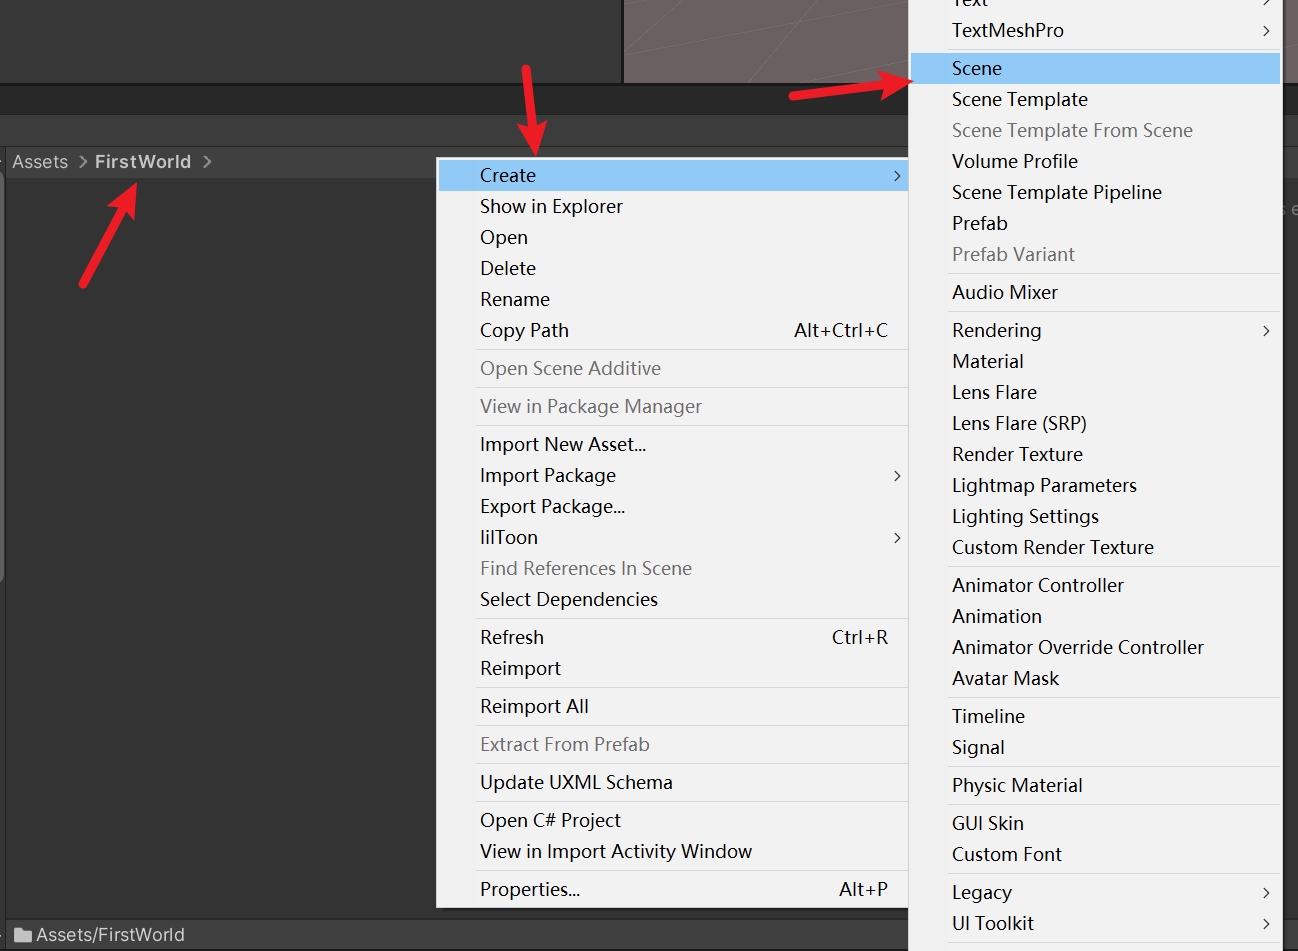The height and width of the screenshot is (951, 1298).
Task: Expand the Legacy submenu
Action: 1096,892
